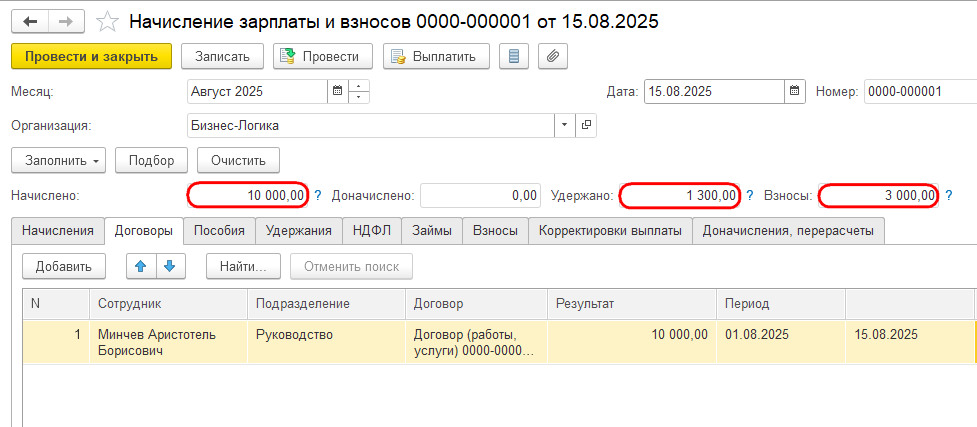
Task: Sort by the Подразделение column header
Action: [326, 304]
